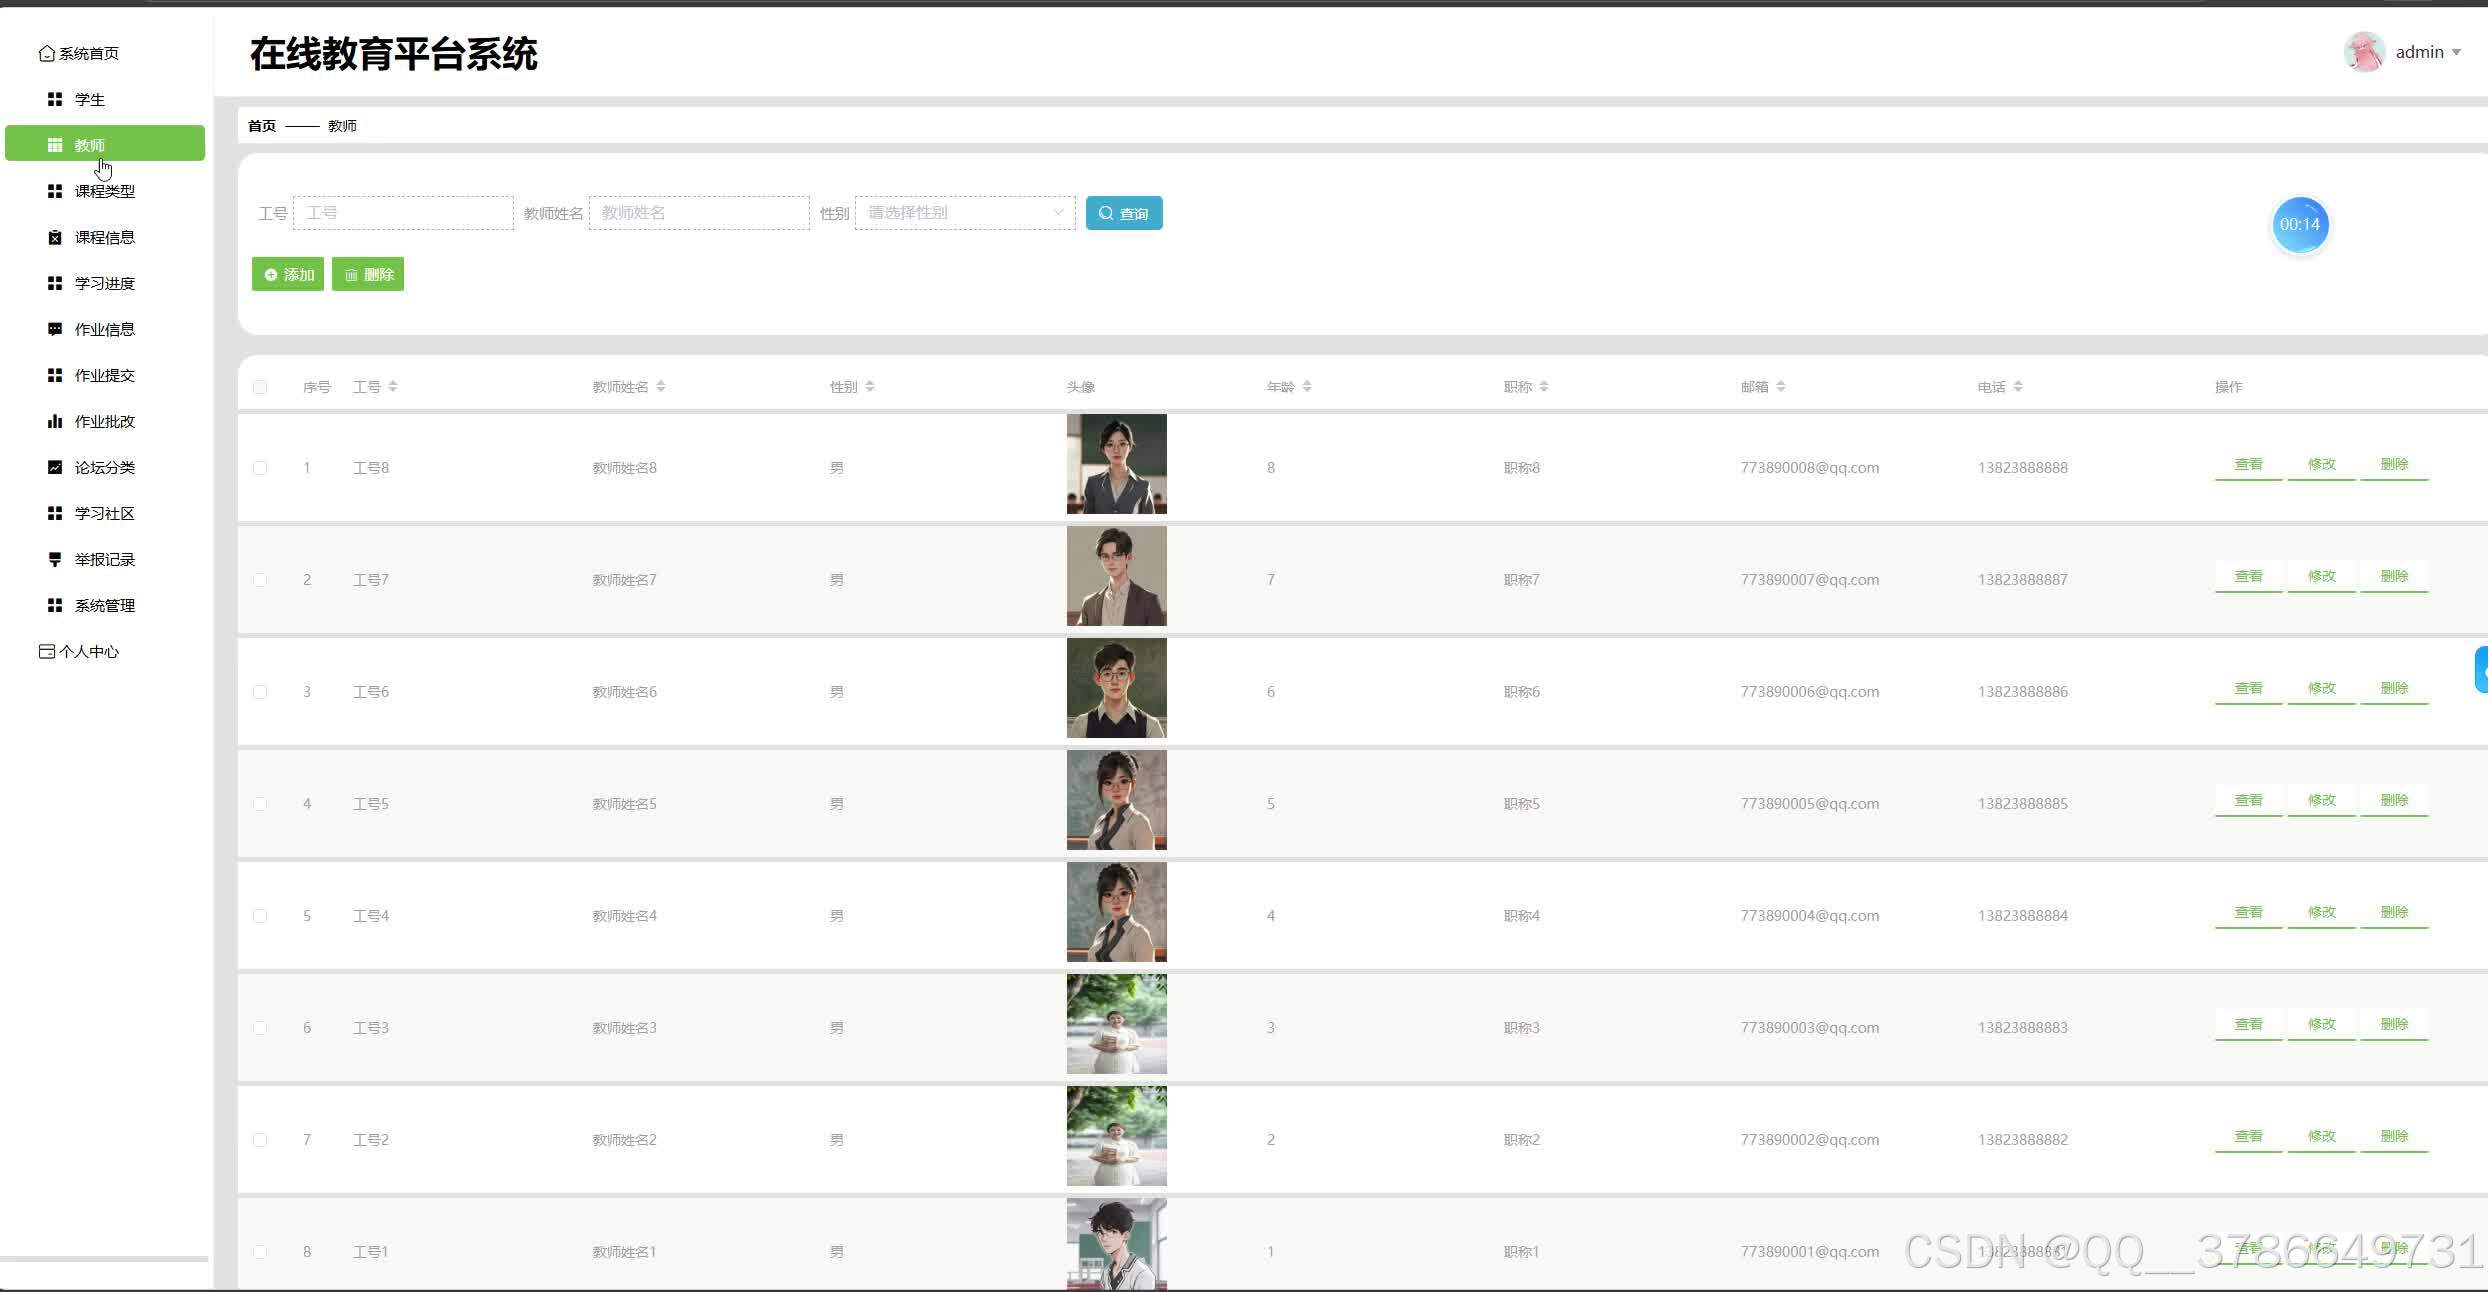
Task: Click the line chart icon beside 论坛分类
Action: [x=55, y=467]
